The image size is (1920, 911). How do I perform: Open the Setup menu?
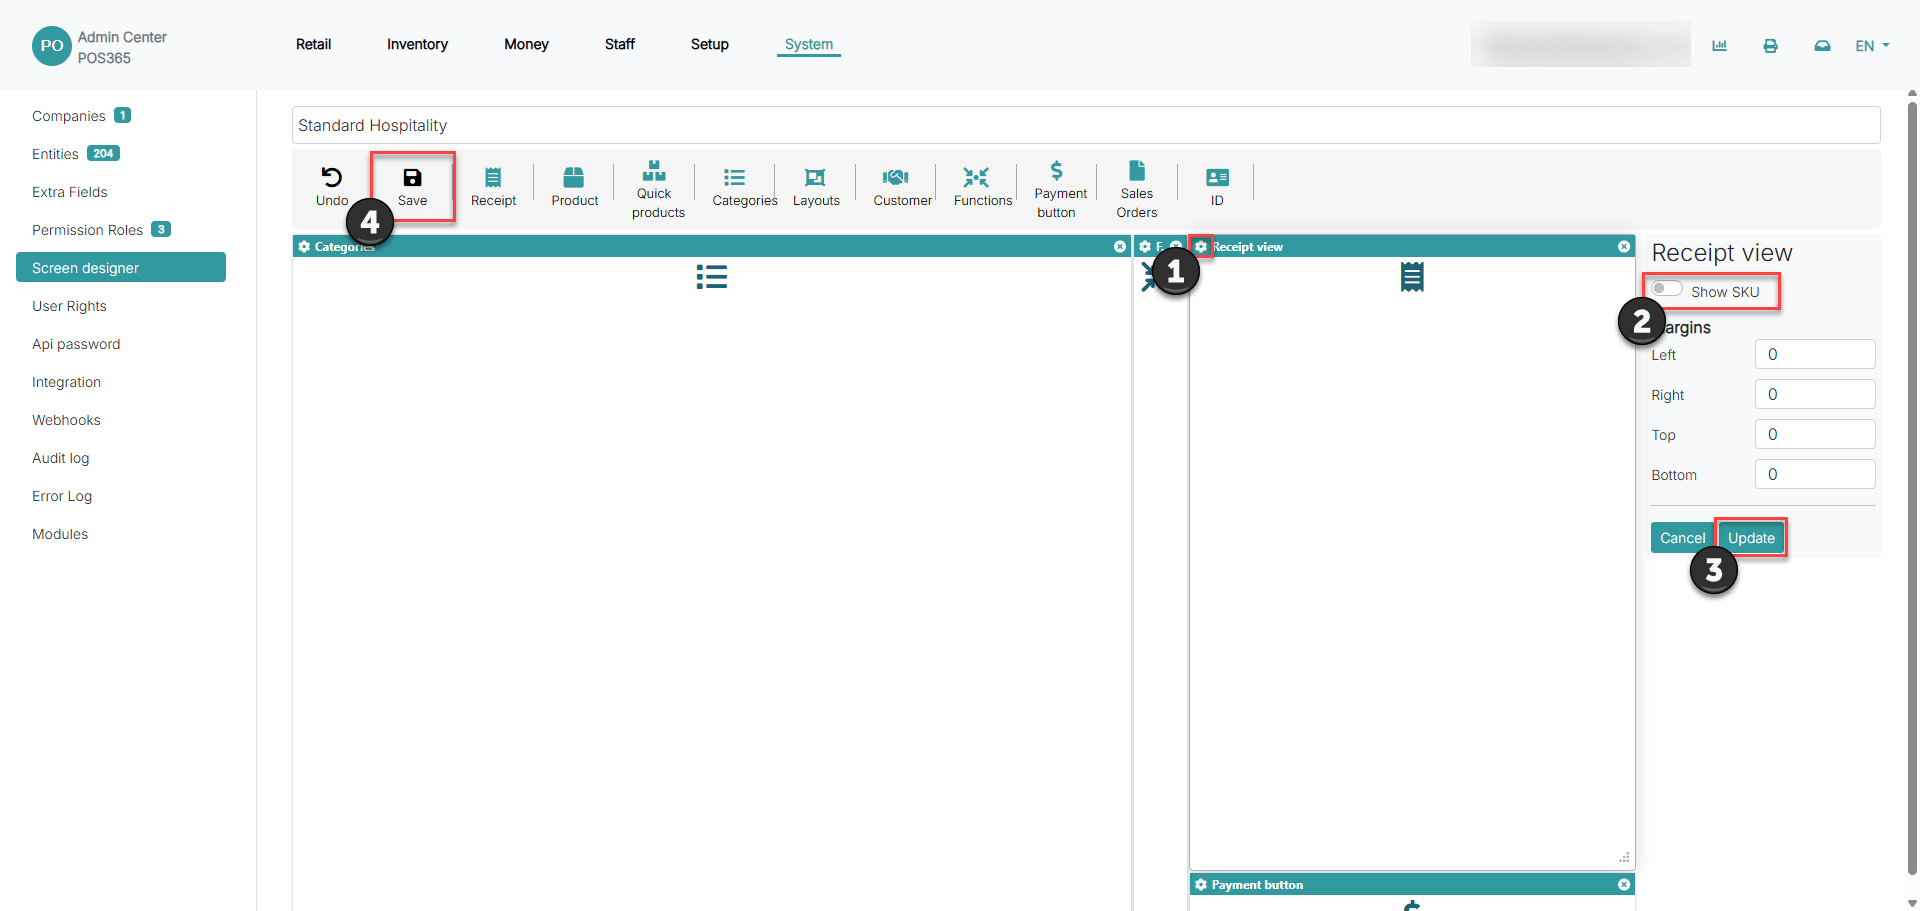(x=709, y=44)
